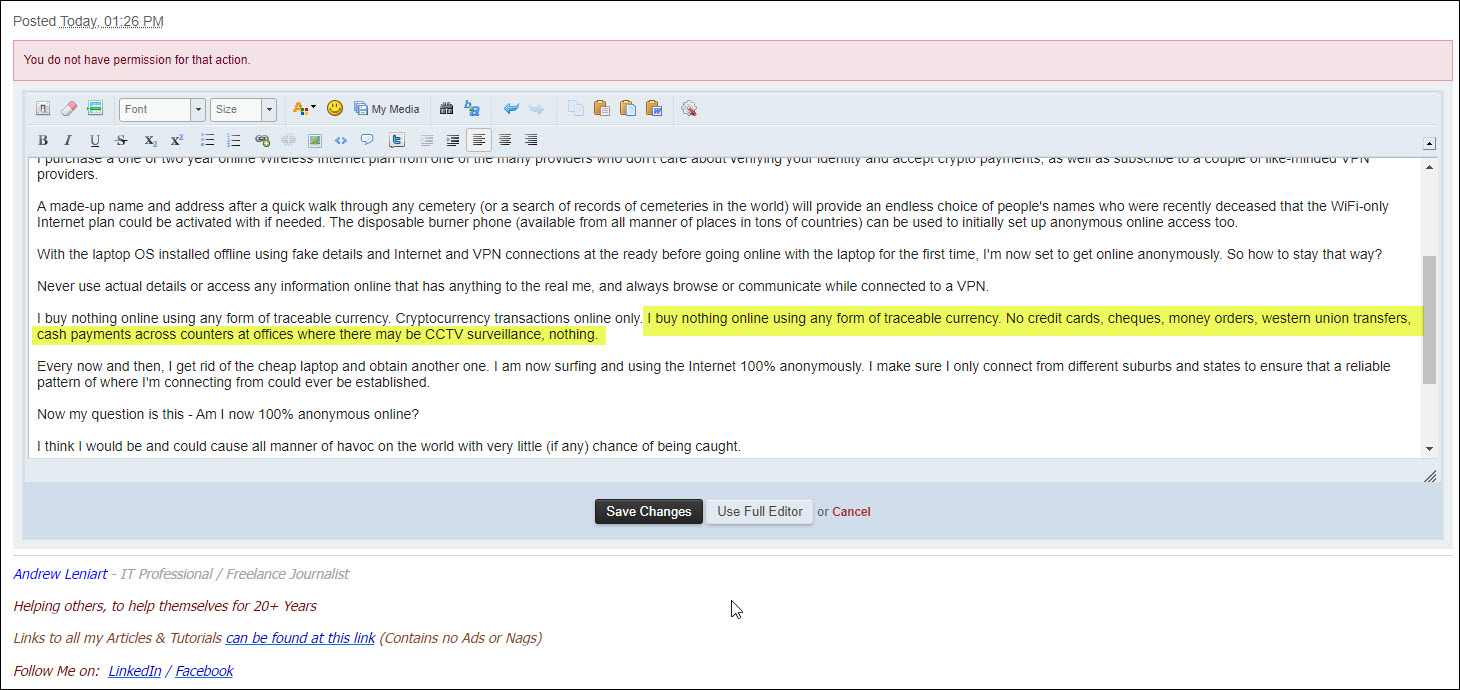
Task: Open the text color dropdown
Action: (304, 109)
